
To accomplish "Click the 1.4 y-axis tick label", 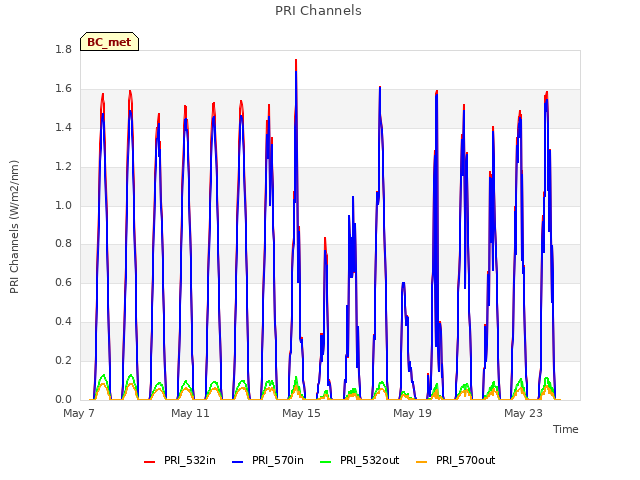I will 63,127.
